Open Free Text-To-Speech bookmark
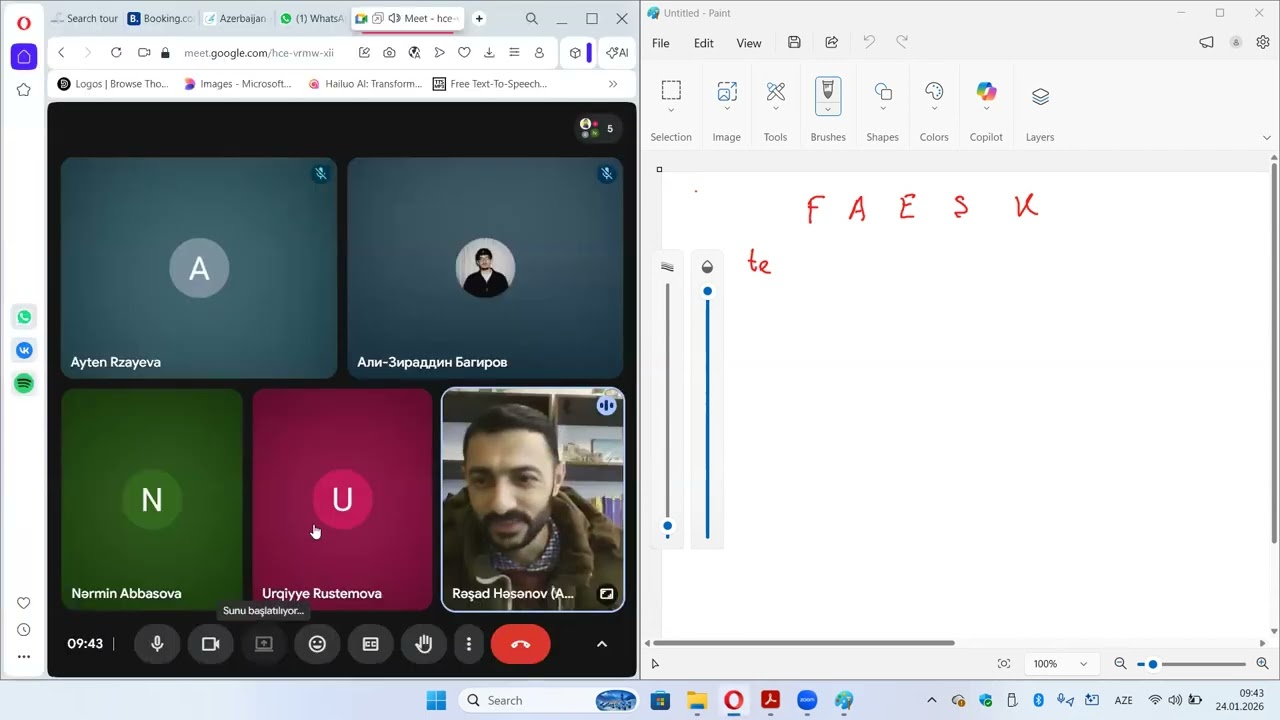 (490, 84)
